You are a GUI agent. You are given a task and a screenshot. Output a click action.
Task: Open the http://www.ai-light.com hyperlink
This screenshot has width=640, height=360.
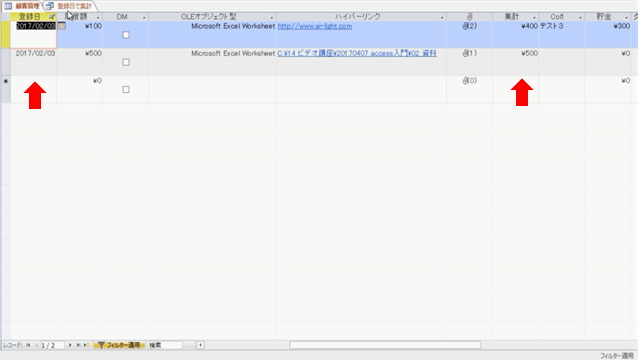(x=315, y=26)
